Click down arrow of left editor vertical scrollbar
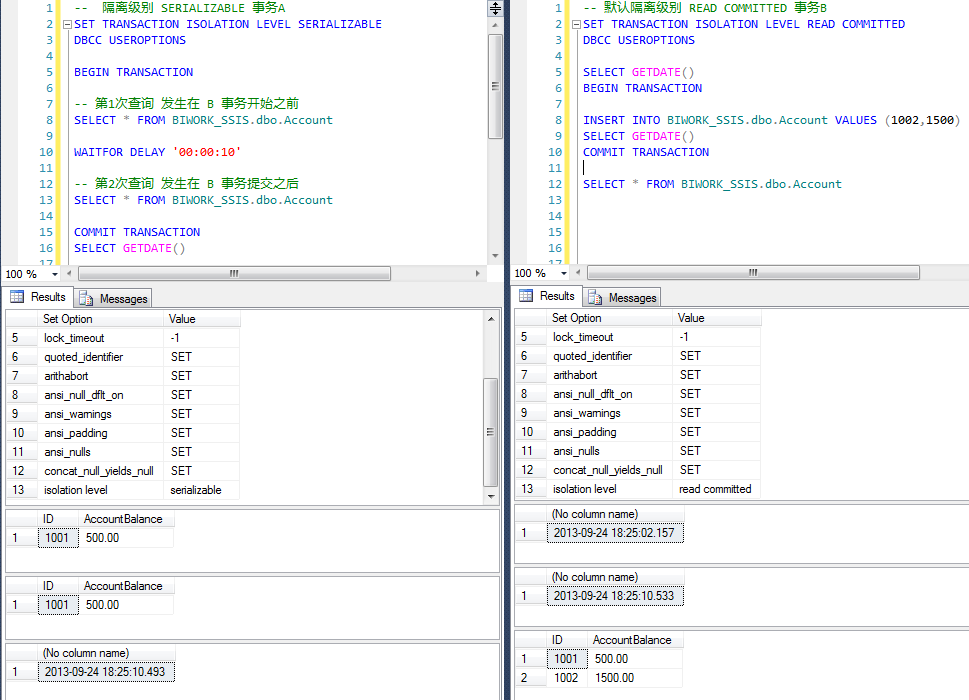This screenshot has width=969, height=700. click(x=495, y=257)
